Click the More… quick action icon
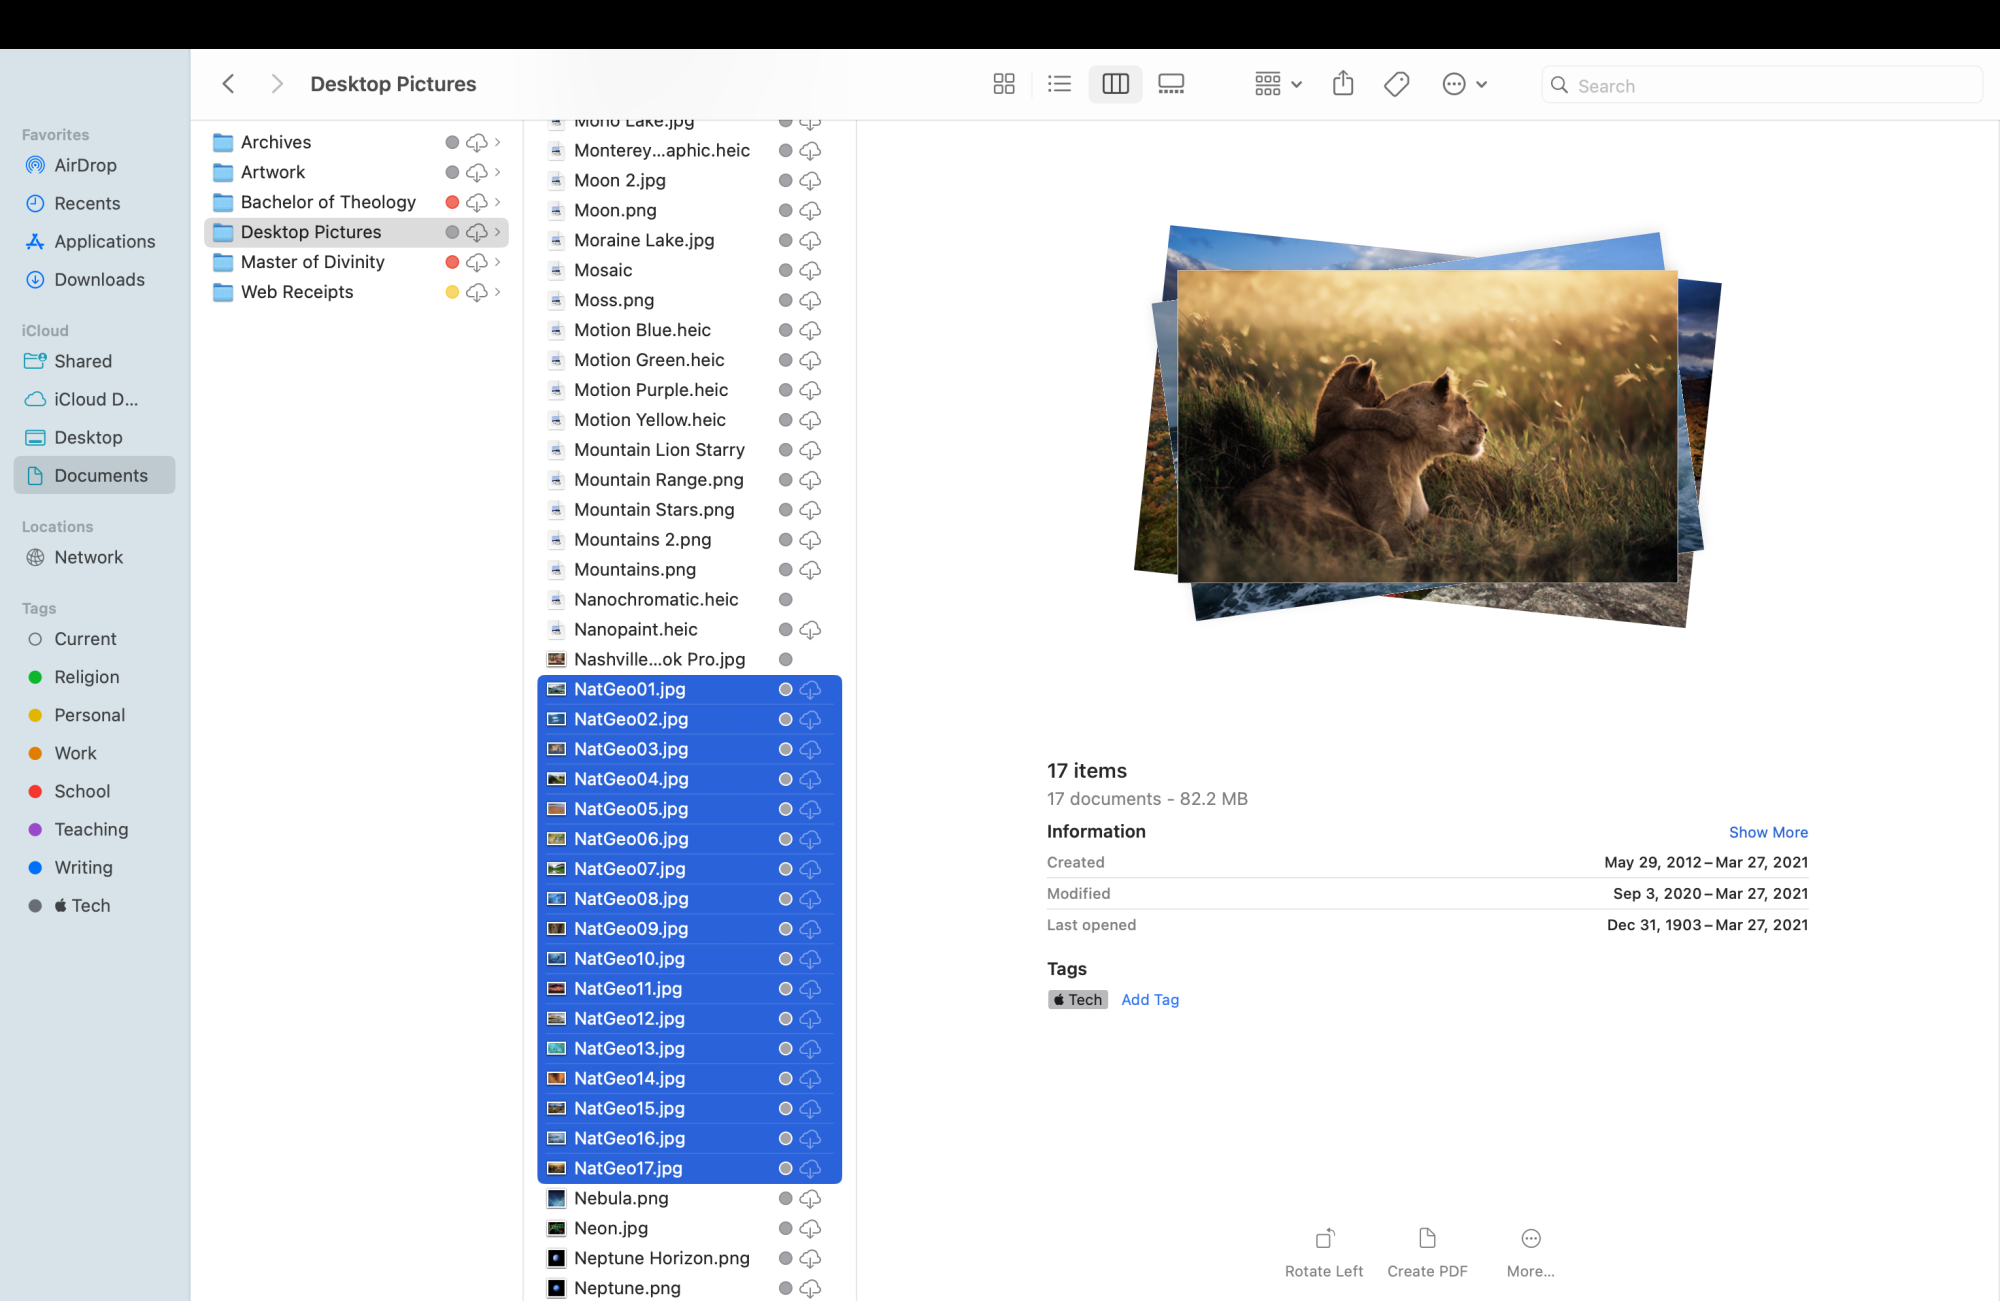The image size is (2000, 1301). pyautogui.click(x=1530, y=1239)
